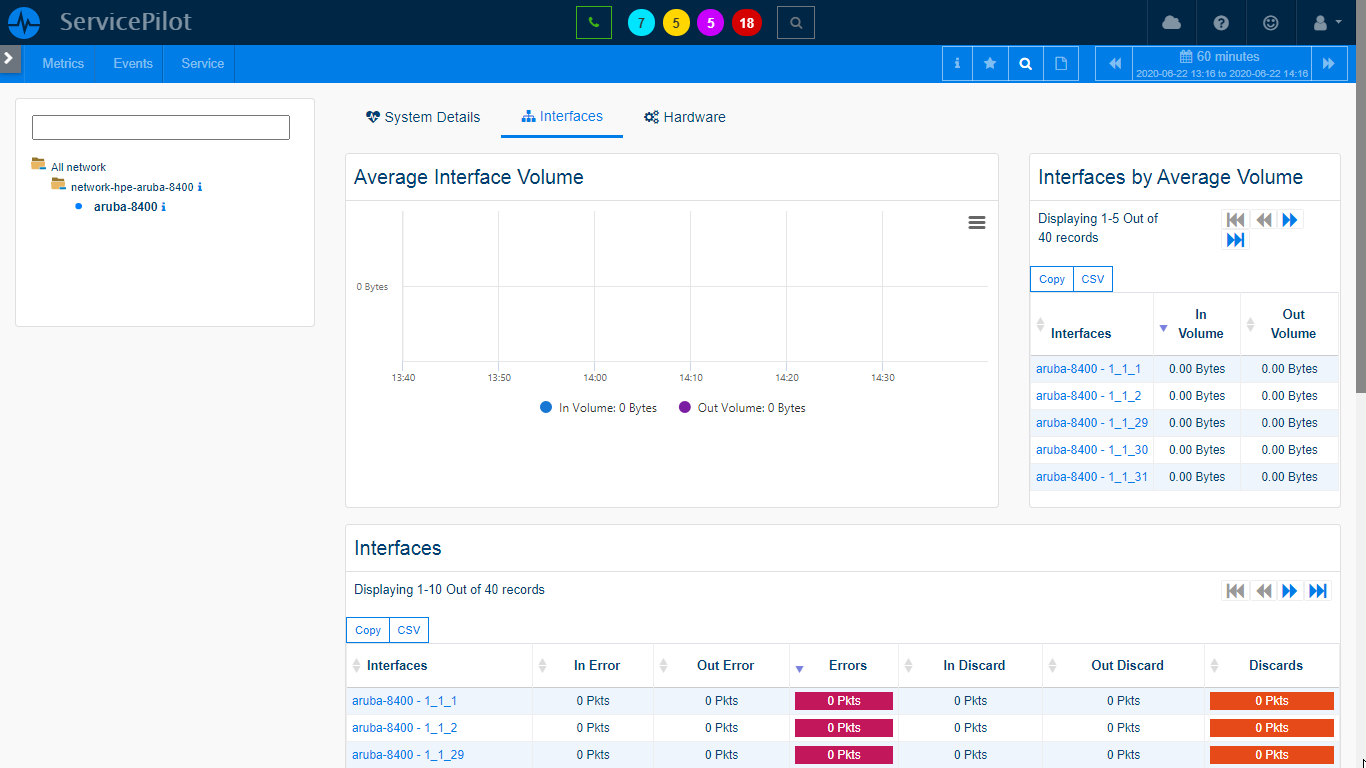Toggle Out Volume series in chart legend
This screenshot has width=1366, height=768.
[742, 408]
